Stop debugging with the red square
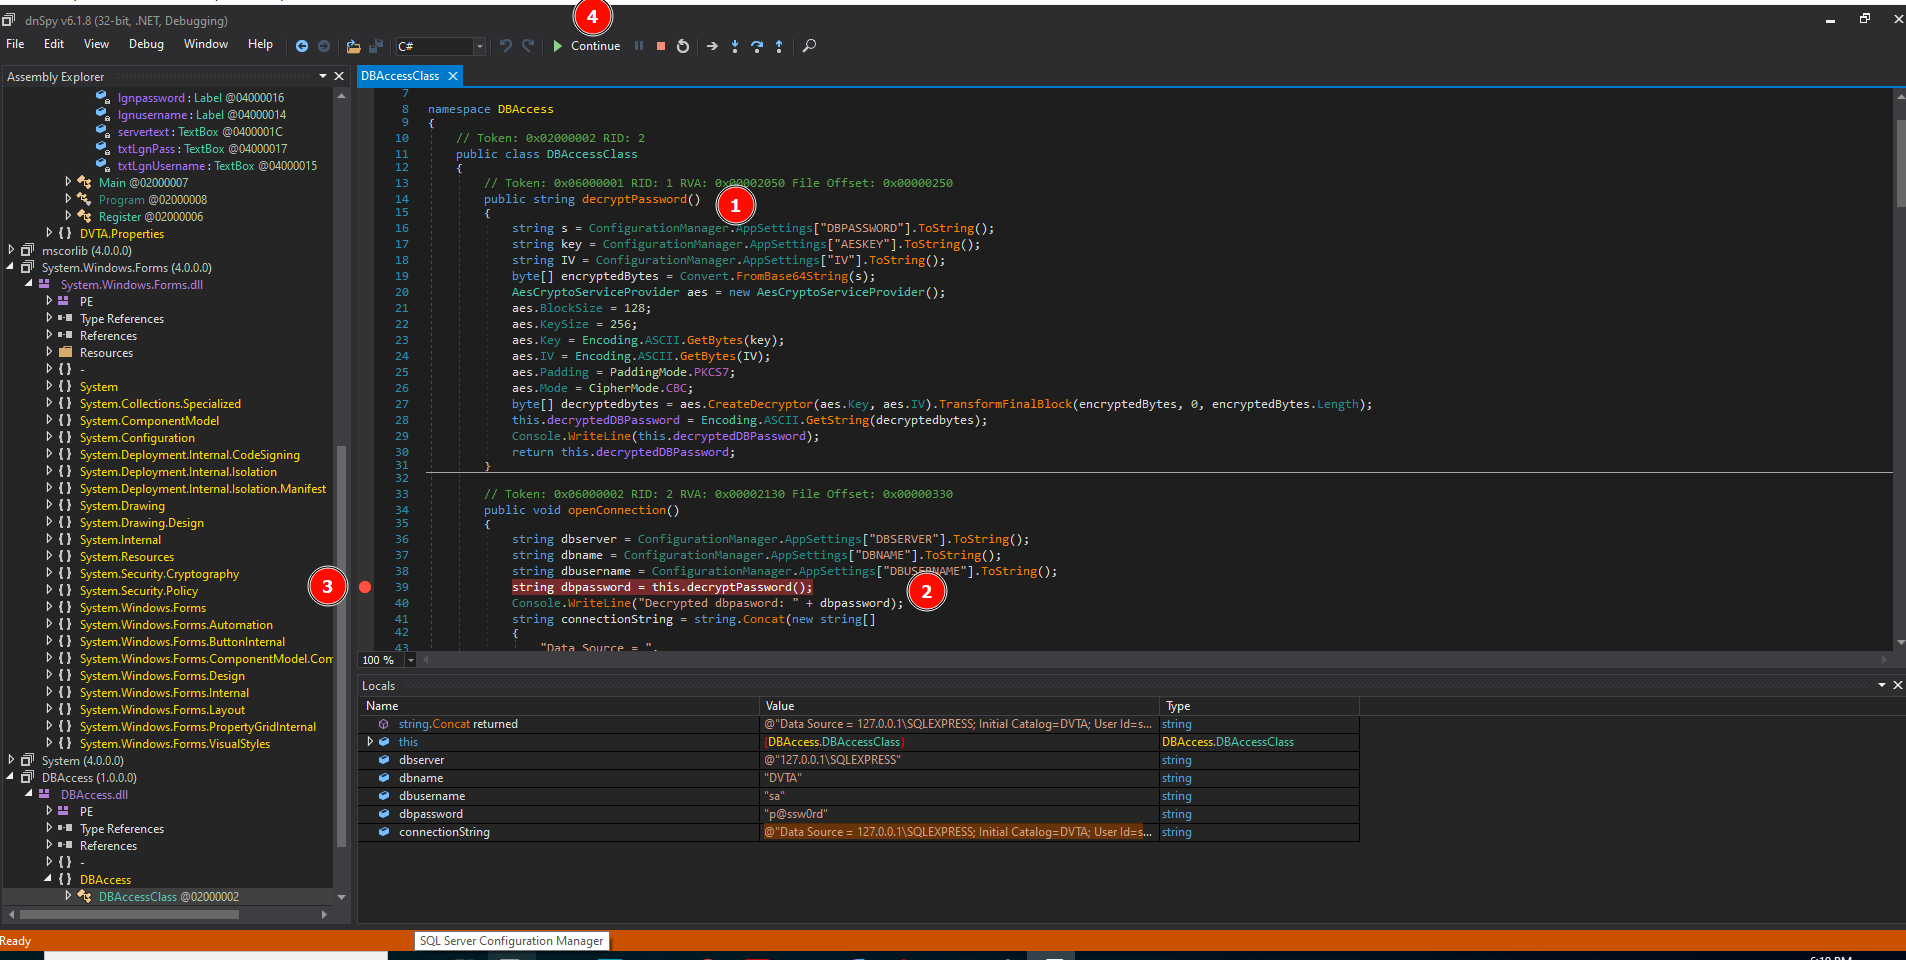Screen dimensions: 1906x960 (661, 46)
